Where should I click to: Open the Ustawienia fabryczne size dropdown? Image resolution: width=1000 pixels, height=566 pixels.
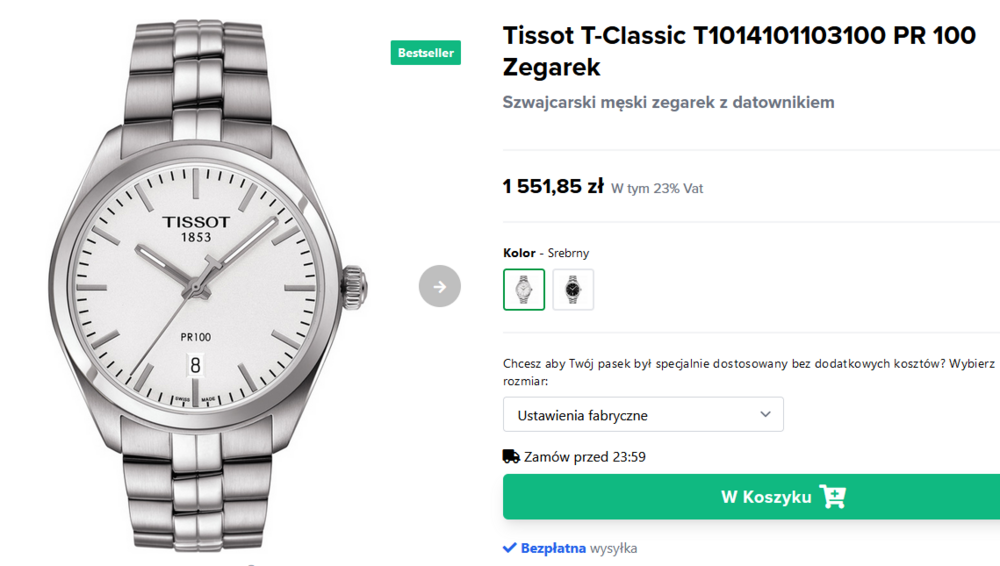(642, 415)
